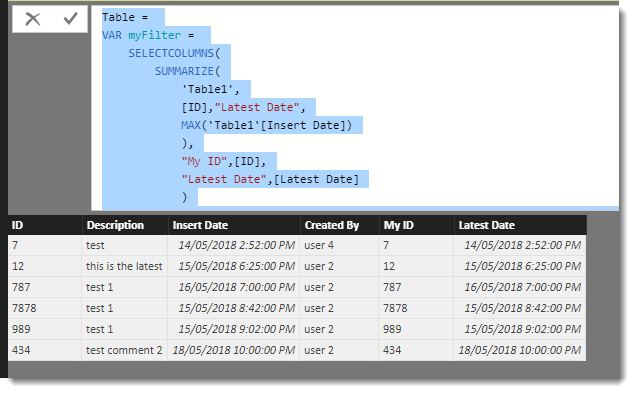Select the ID cell with value 7
The width and height of the screenshot is (634, 393).
(x=44, y=245)
